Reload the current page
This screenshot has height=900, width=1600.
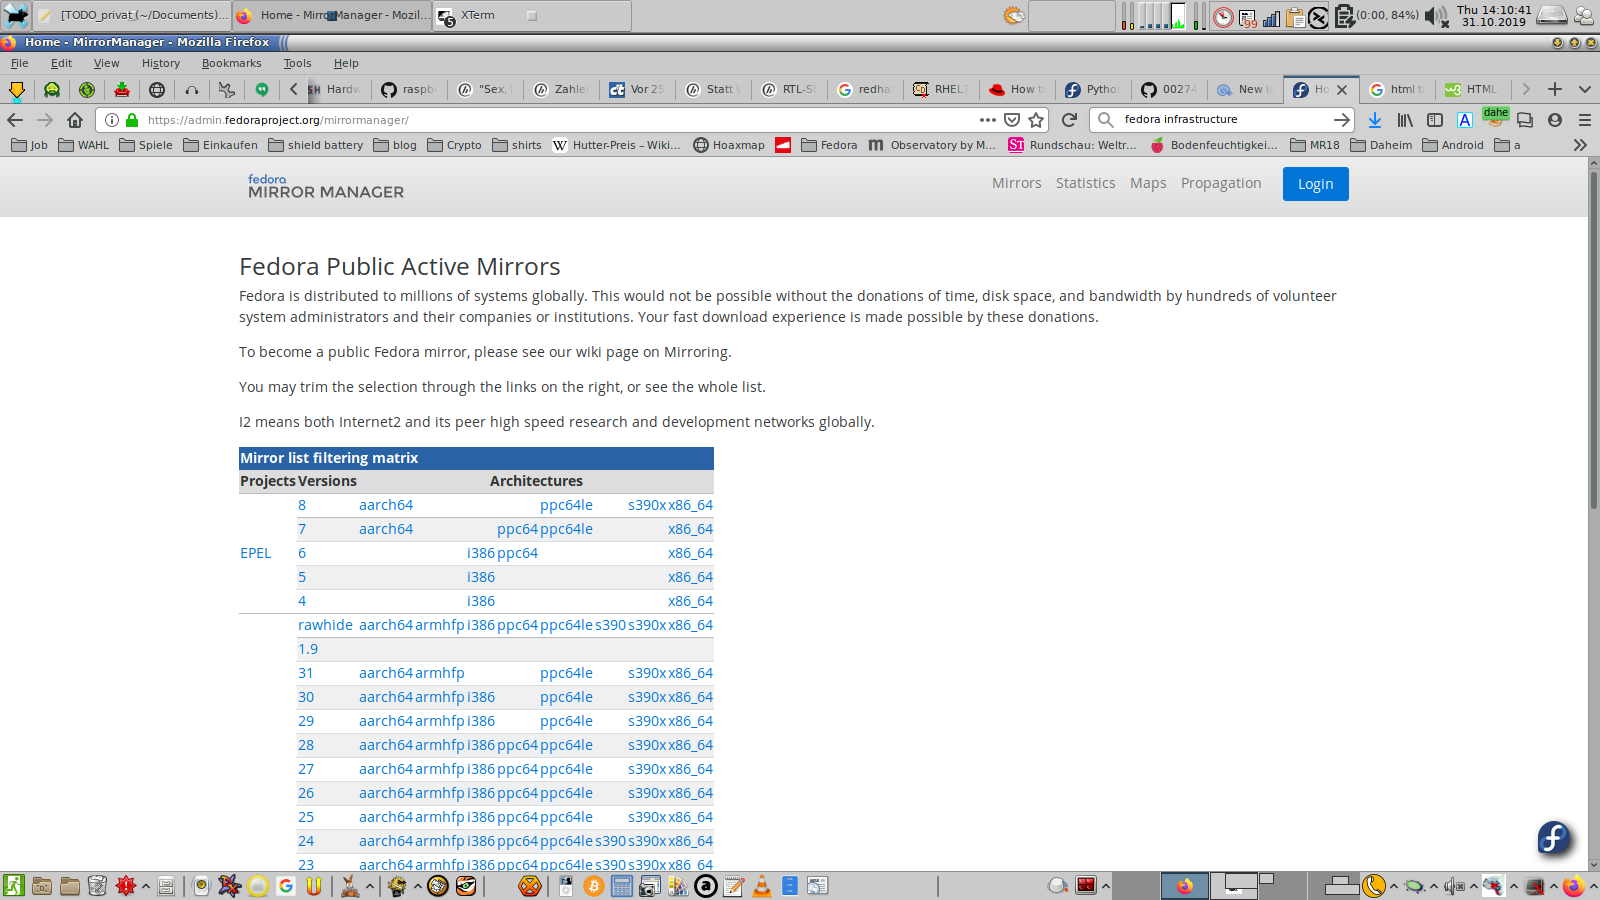pos(1069,120)
